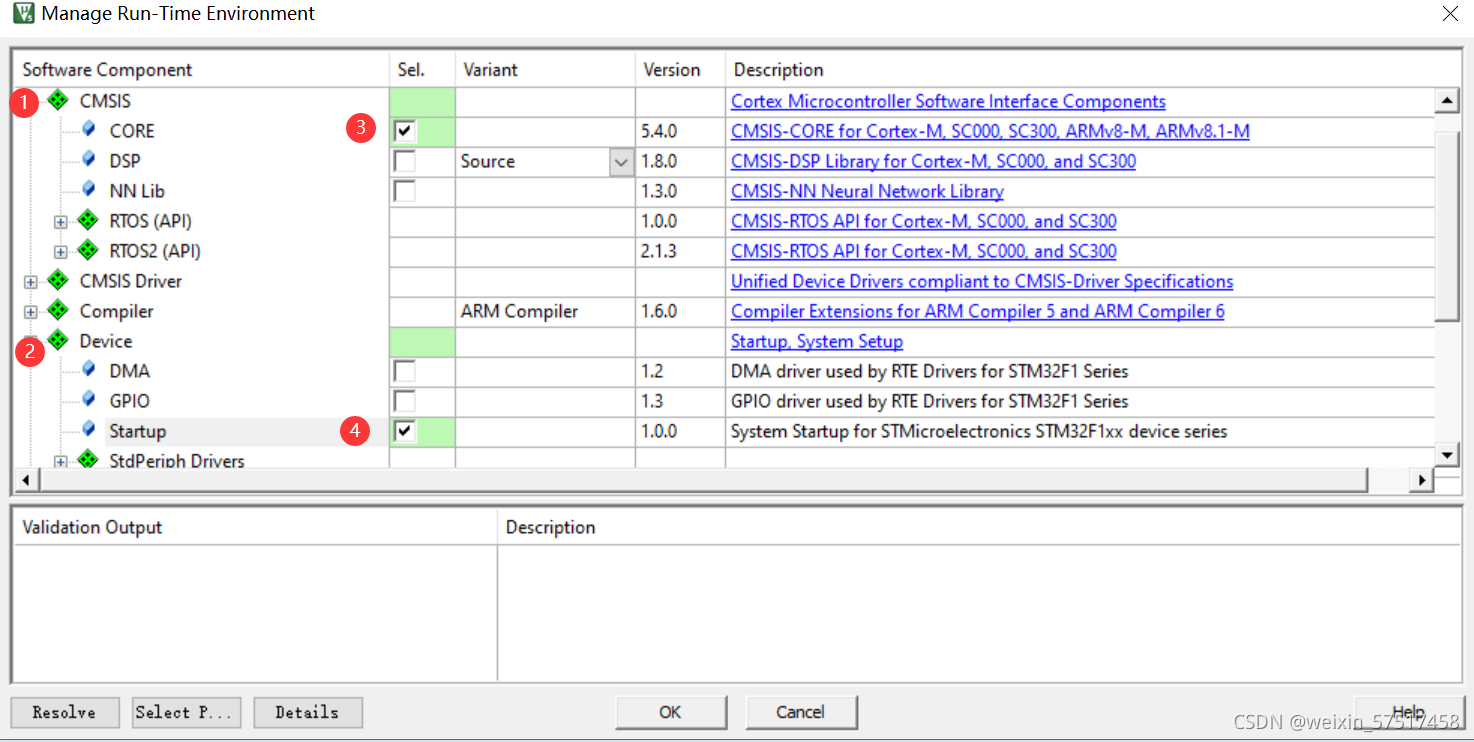The image size is (1474, 742).
Task: Close the Manage Run-Time Environment window
Action: coord(1449,13)
